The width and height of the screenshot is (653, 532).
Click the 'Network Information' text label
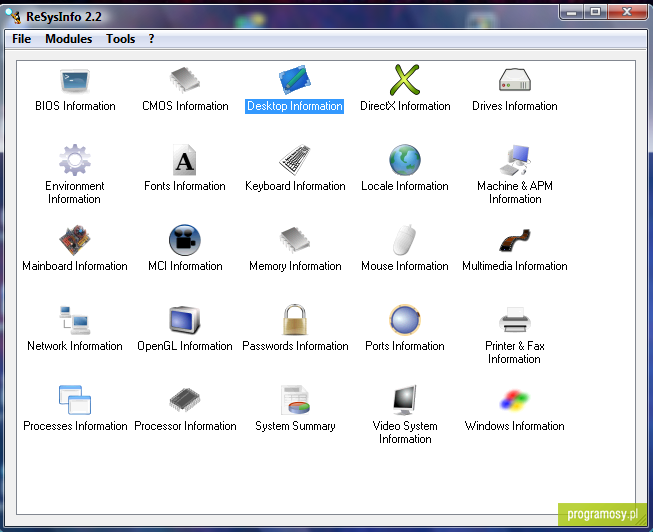[x=75, y=346]
